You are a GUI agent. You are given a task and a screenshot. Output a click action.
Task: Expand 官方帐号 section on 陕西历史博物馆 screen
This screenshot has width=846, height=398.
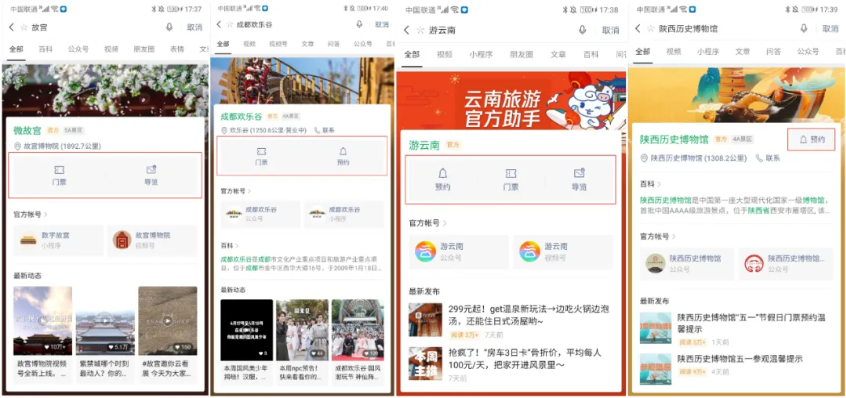click(658, 236)
